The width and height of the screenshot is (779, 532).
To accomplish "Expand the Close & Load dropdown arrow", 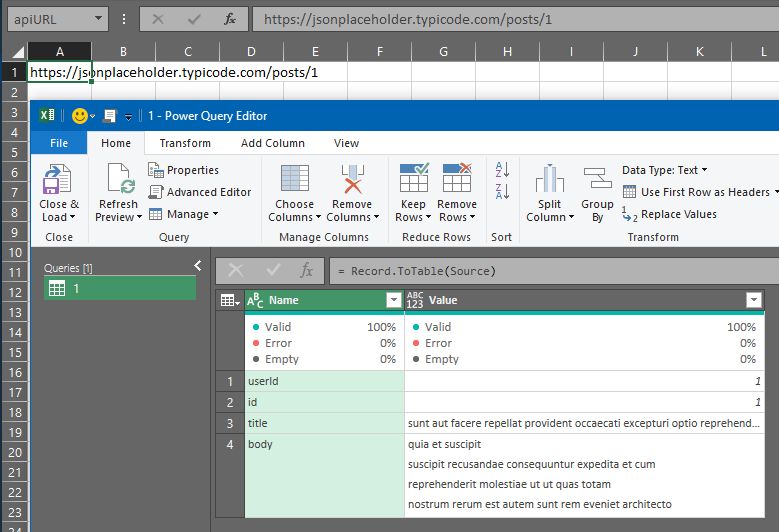I will (x=73, y=217).
